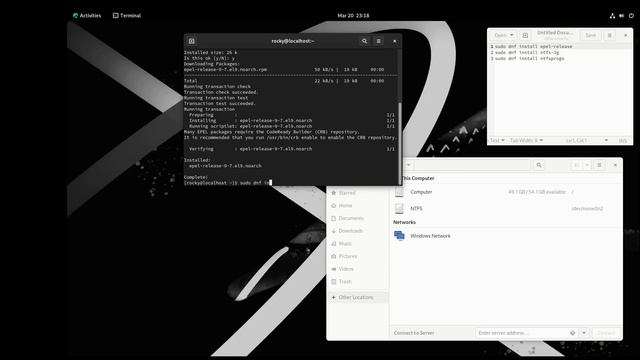
Task: Click the Terminal vertical scrollbar
Action: [400, 143]
